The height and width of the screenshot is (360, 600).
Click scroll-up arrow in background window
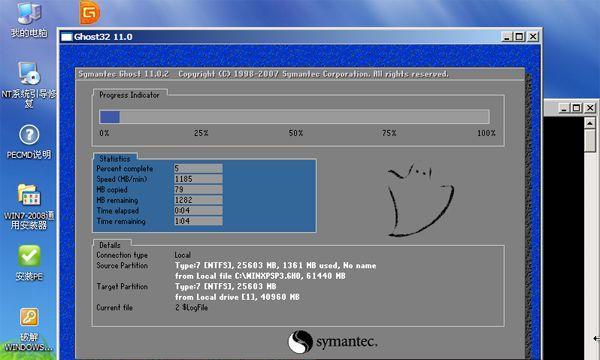click(590, 123)
